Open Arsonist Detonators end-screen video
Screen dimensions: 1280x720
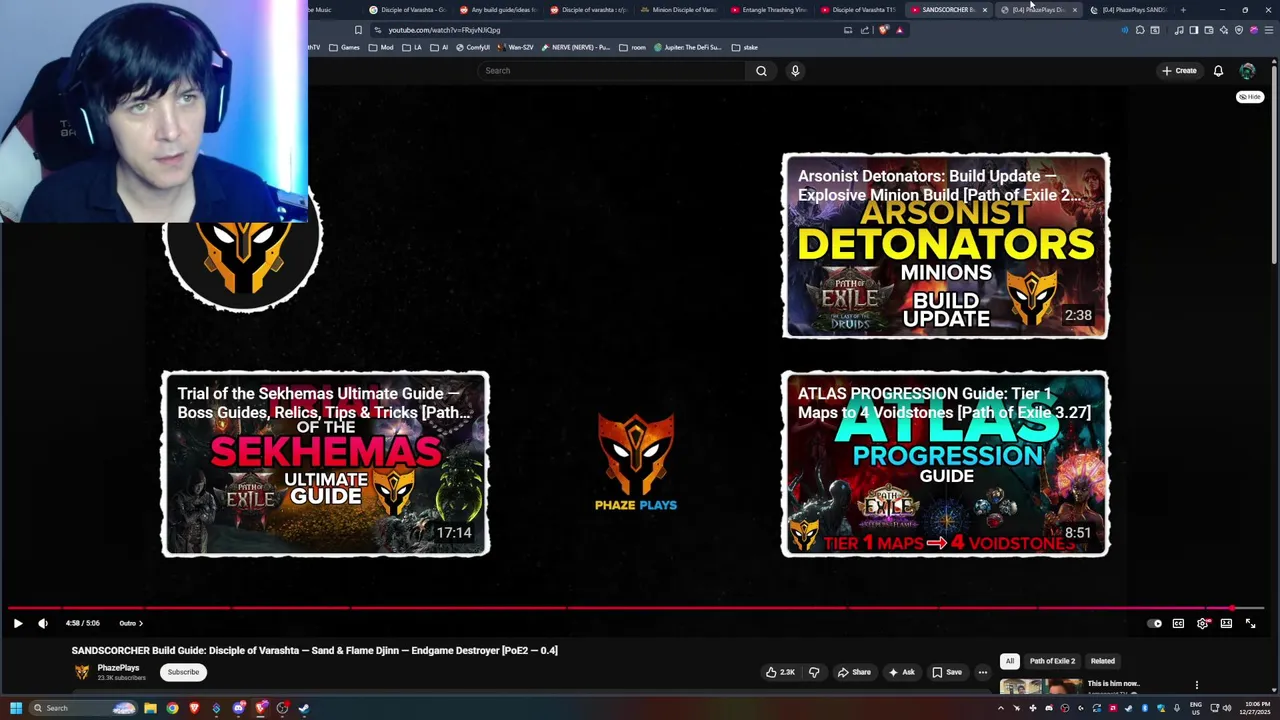tap(945, 246)
